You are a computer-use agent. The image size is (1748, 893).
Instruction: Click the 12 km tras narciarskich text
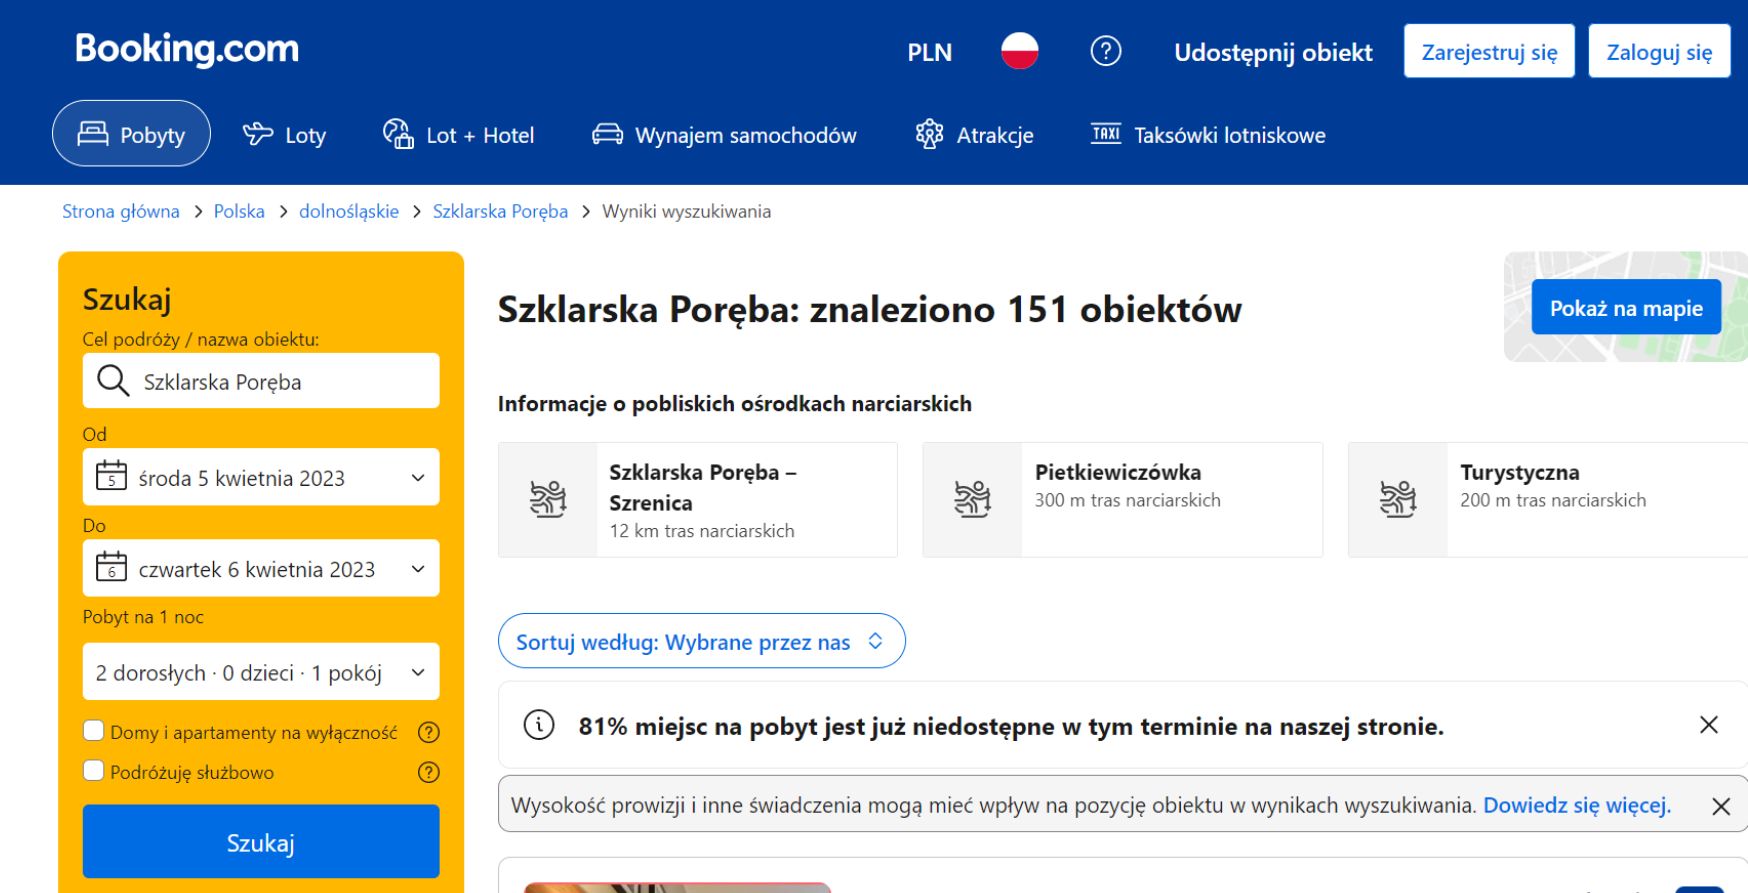[x=702, y=531]
